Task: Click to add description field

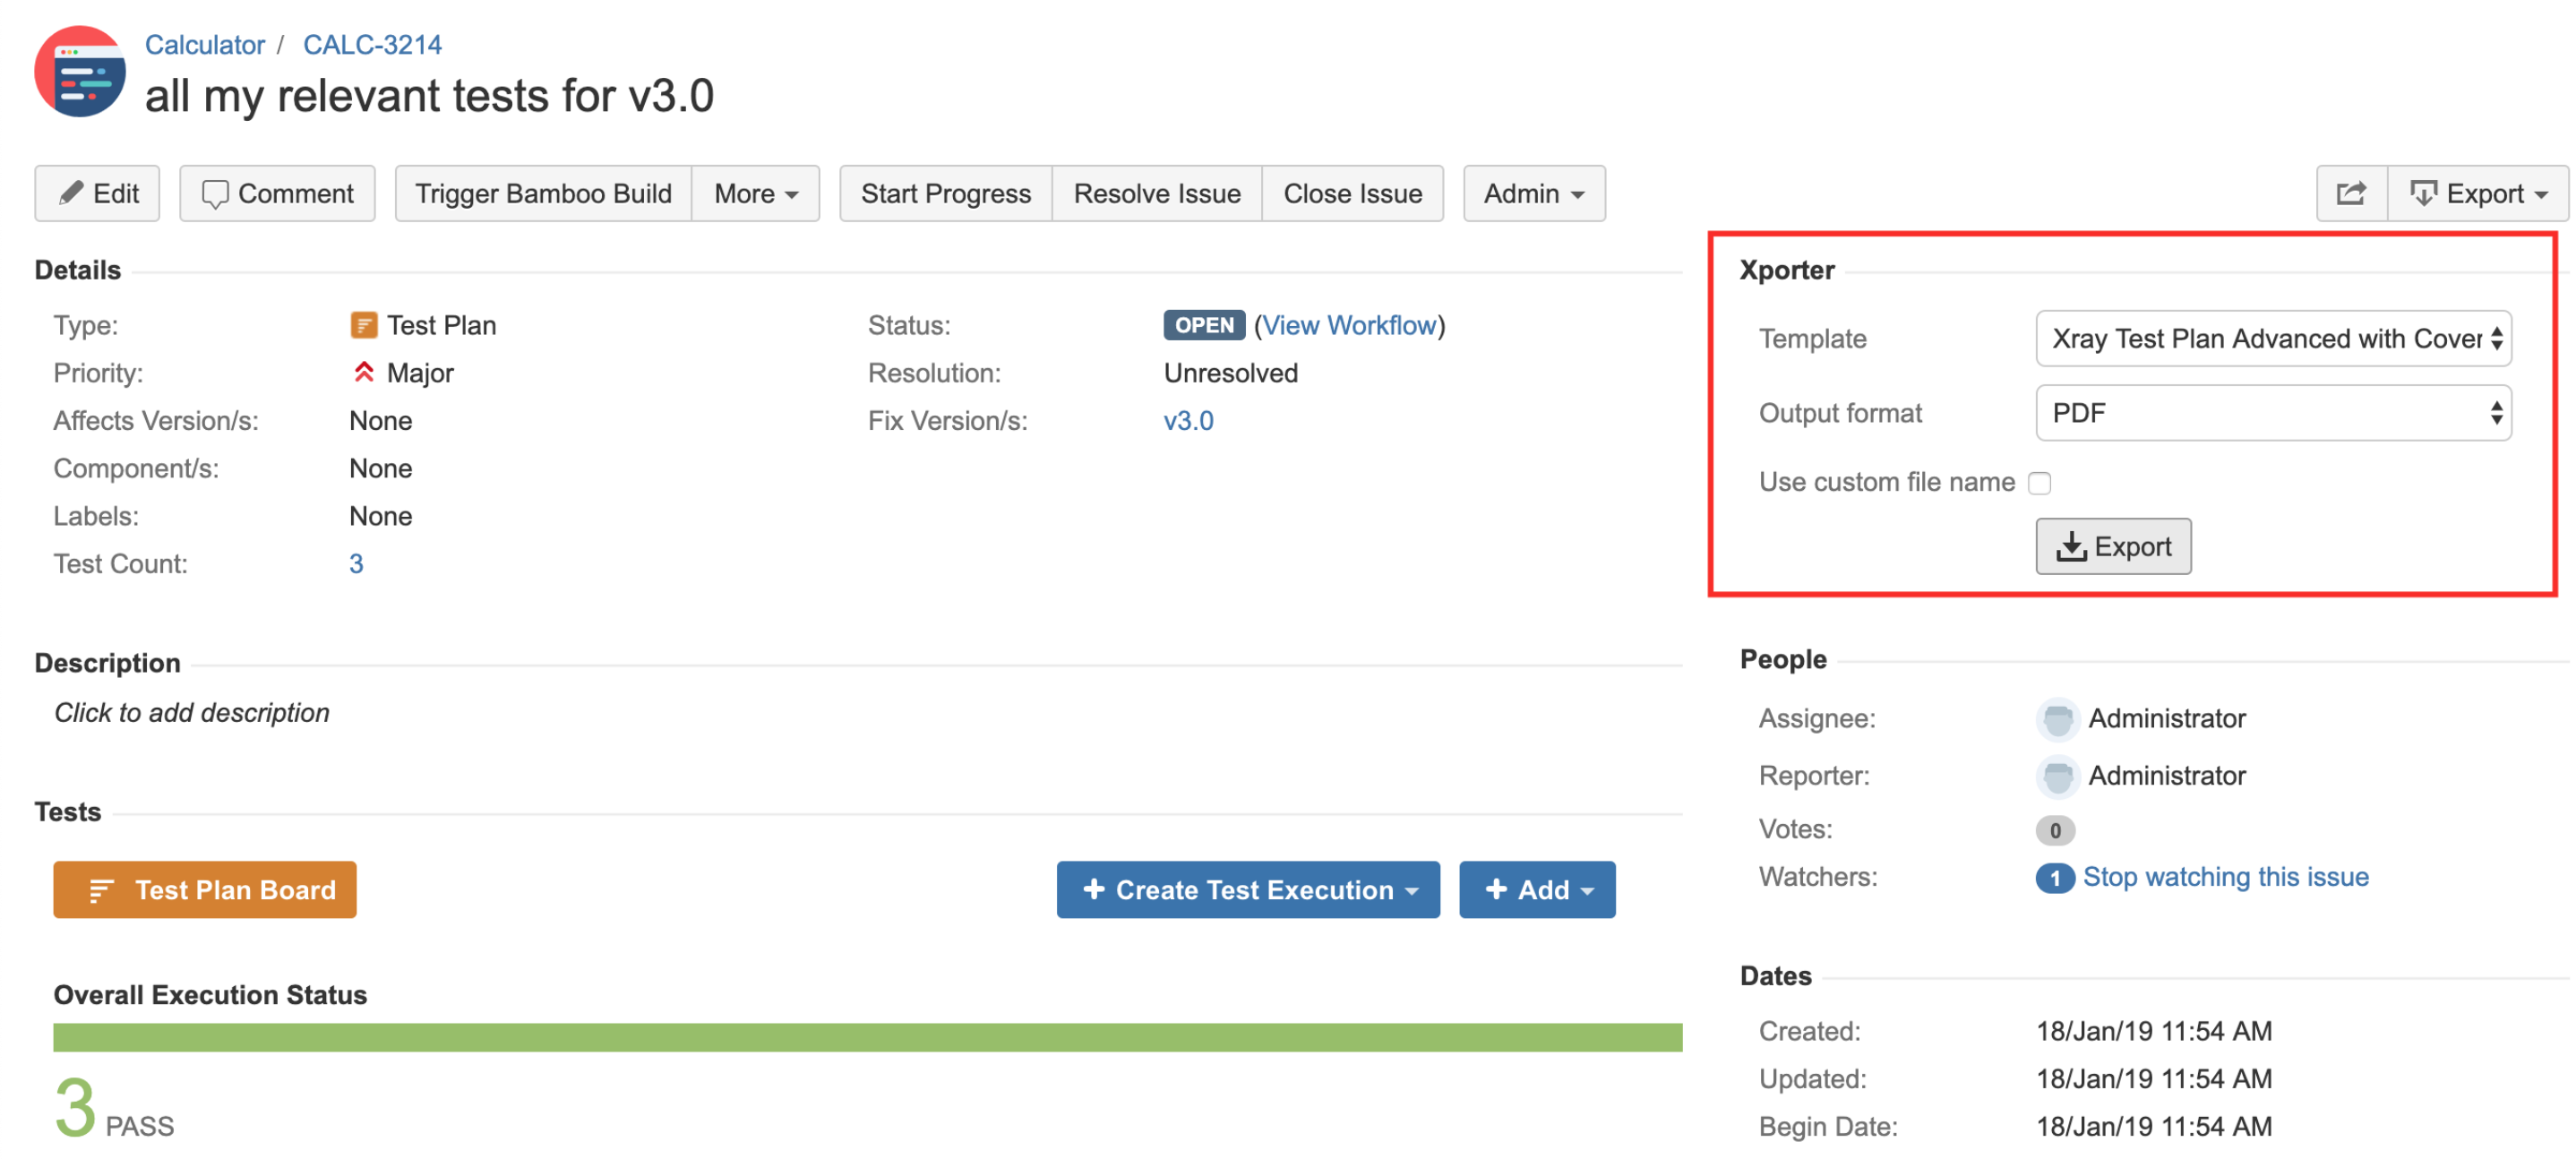Action: (191, 712)
